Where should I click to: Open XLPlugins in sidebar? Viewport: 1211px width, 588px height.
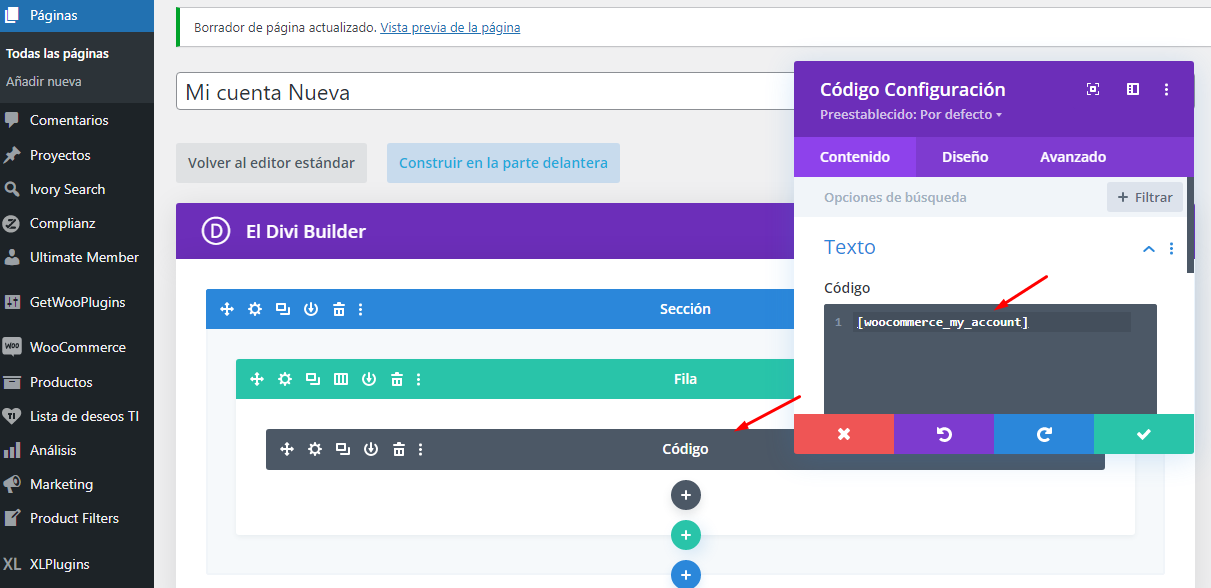(x=77, y=564)
